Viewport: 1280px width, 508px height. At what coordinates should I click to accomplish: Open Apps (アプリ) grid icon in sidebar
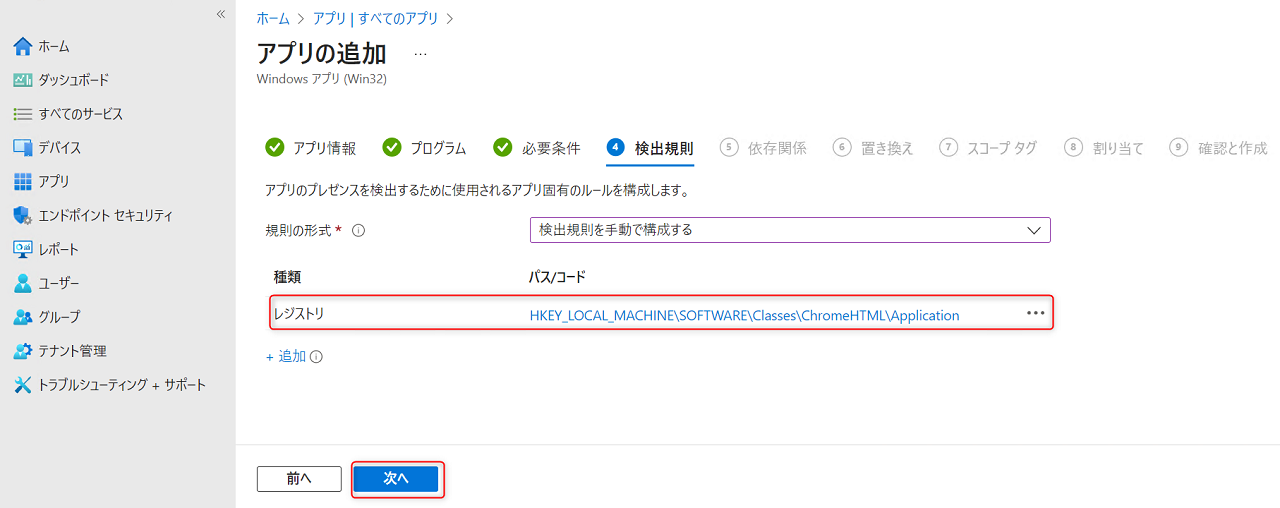pyautogui.click(x=22, y=182)
